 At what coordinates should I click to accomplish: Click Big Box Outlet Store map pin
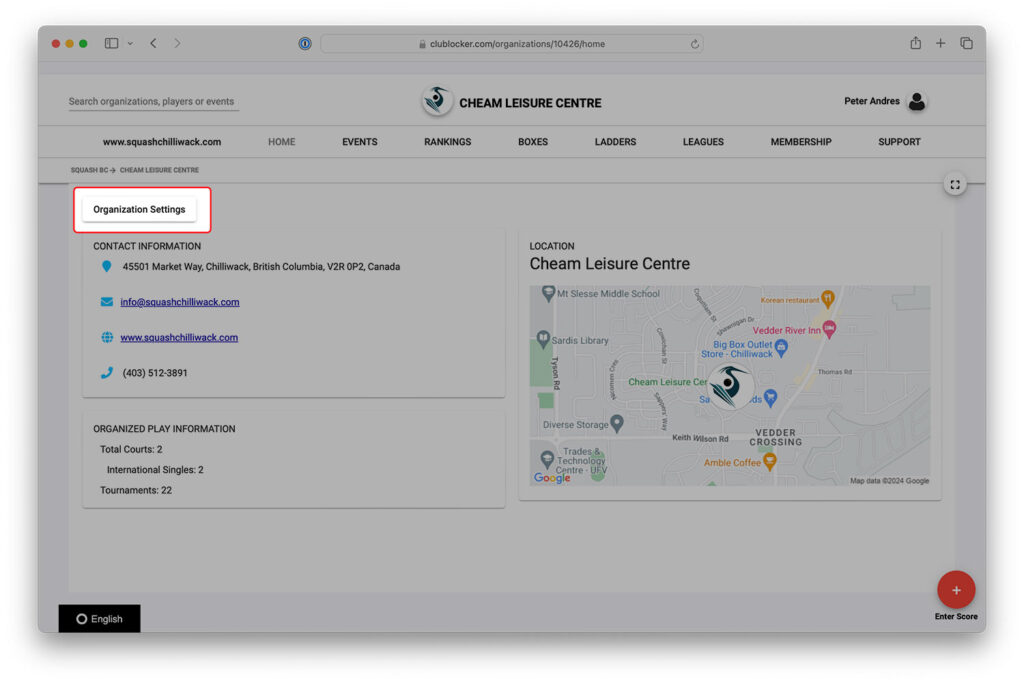click(781, 348)
